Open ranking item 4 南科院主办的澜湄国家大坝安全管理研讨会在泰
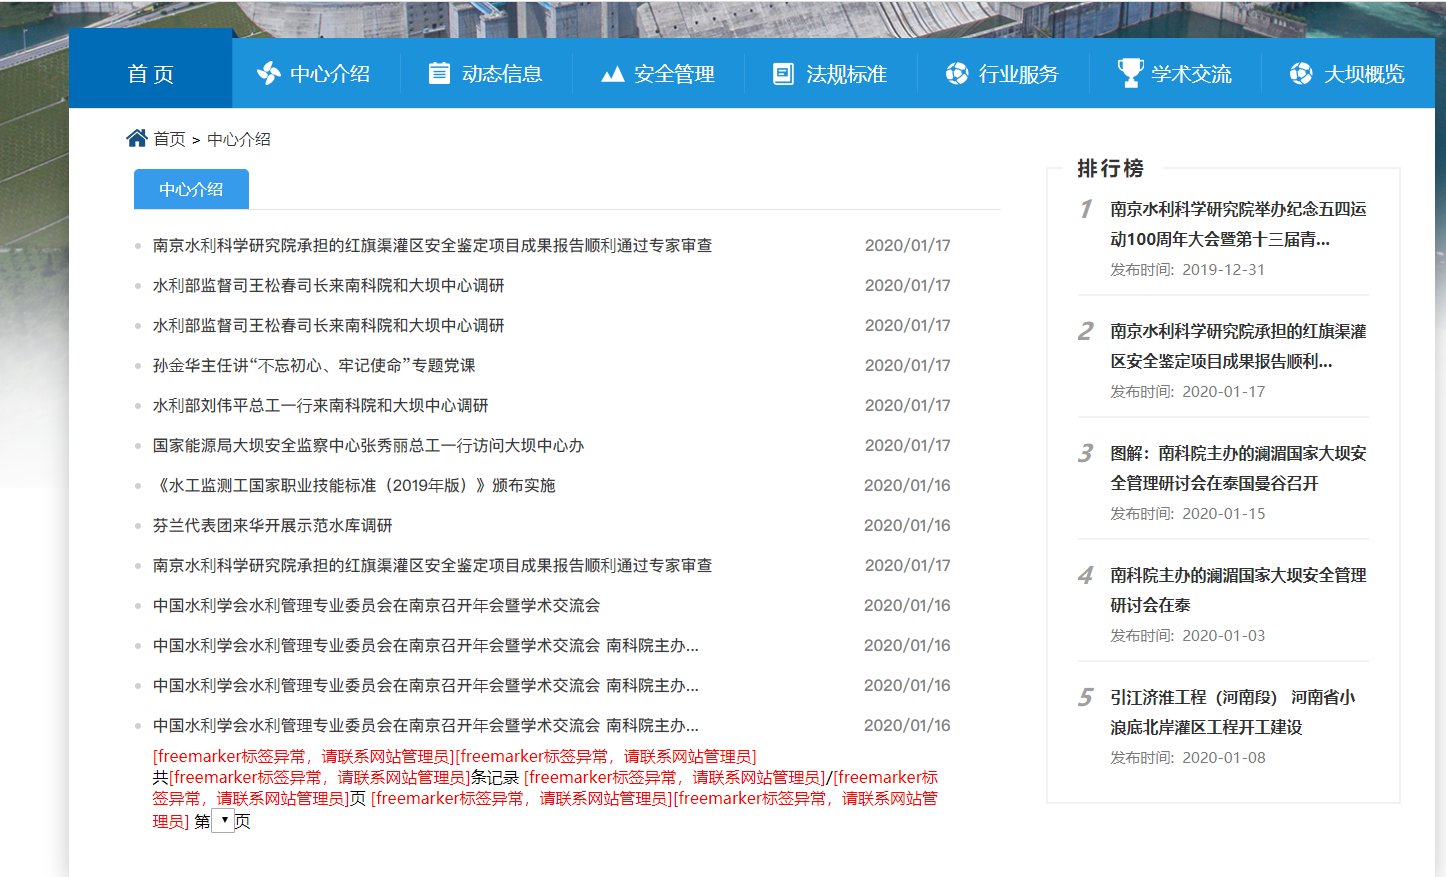 [x=1238, y=590]
